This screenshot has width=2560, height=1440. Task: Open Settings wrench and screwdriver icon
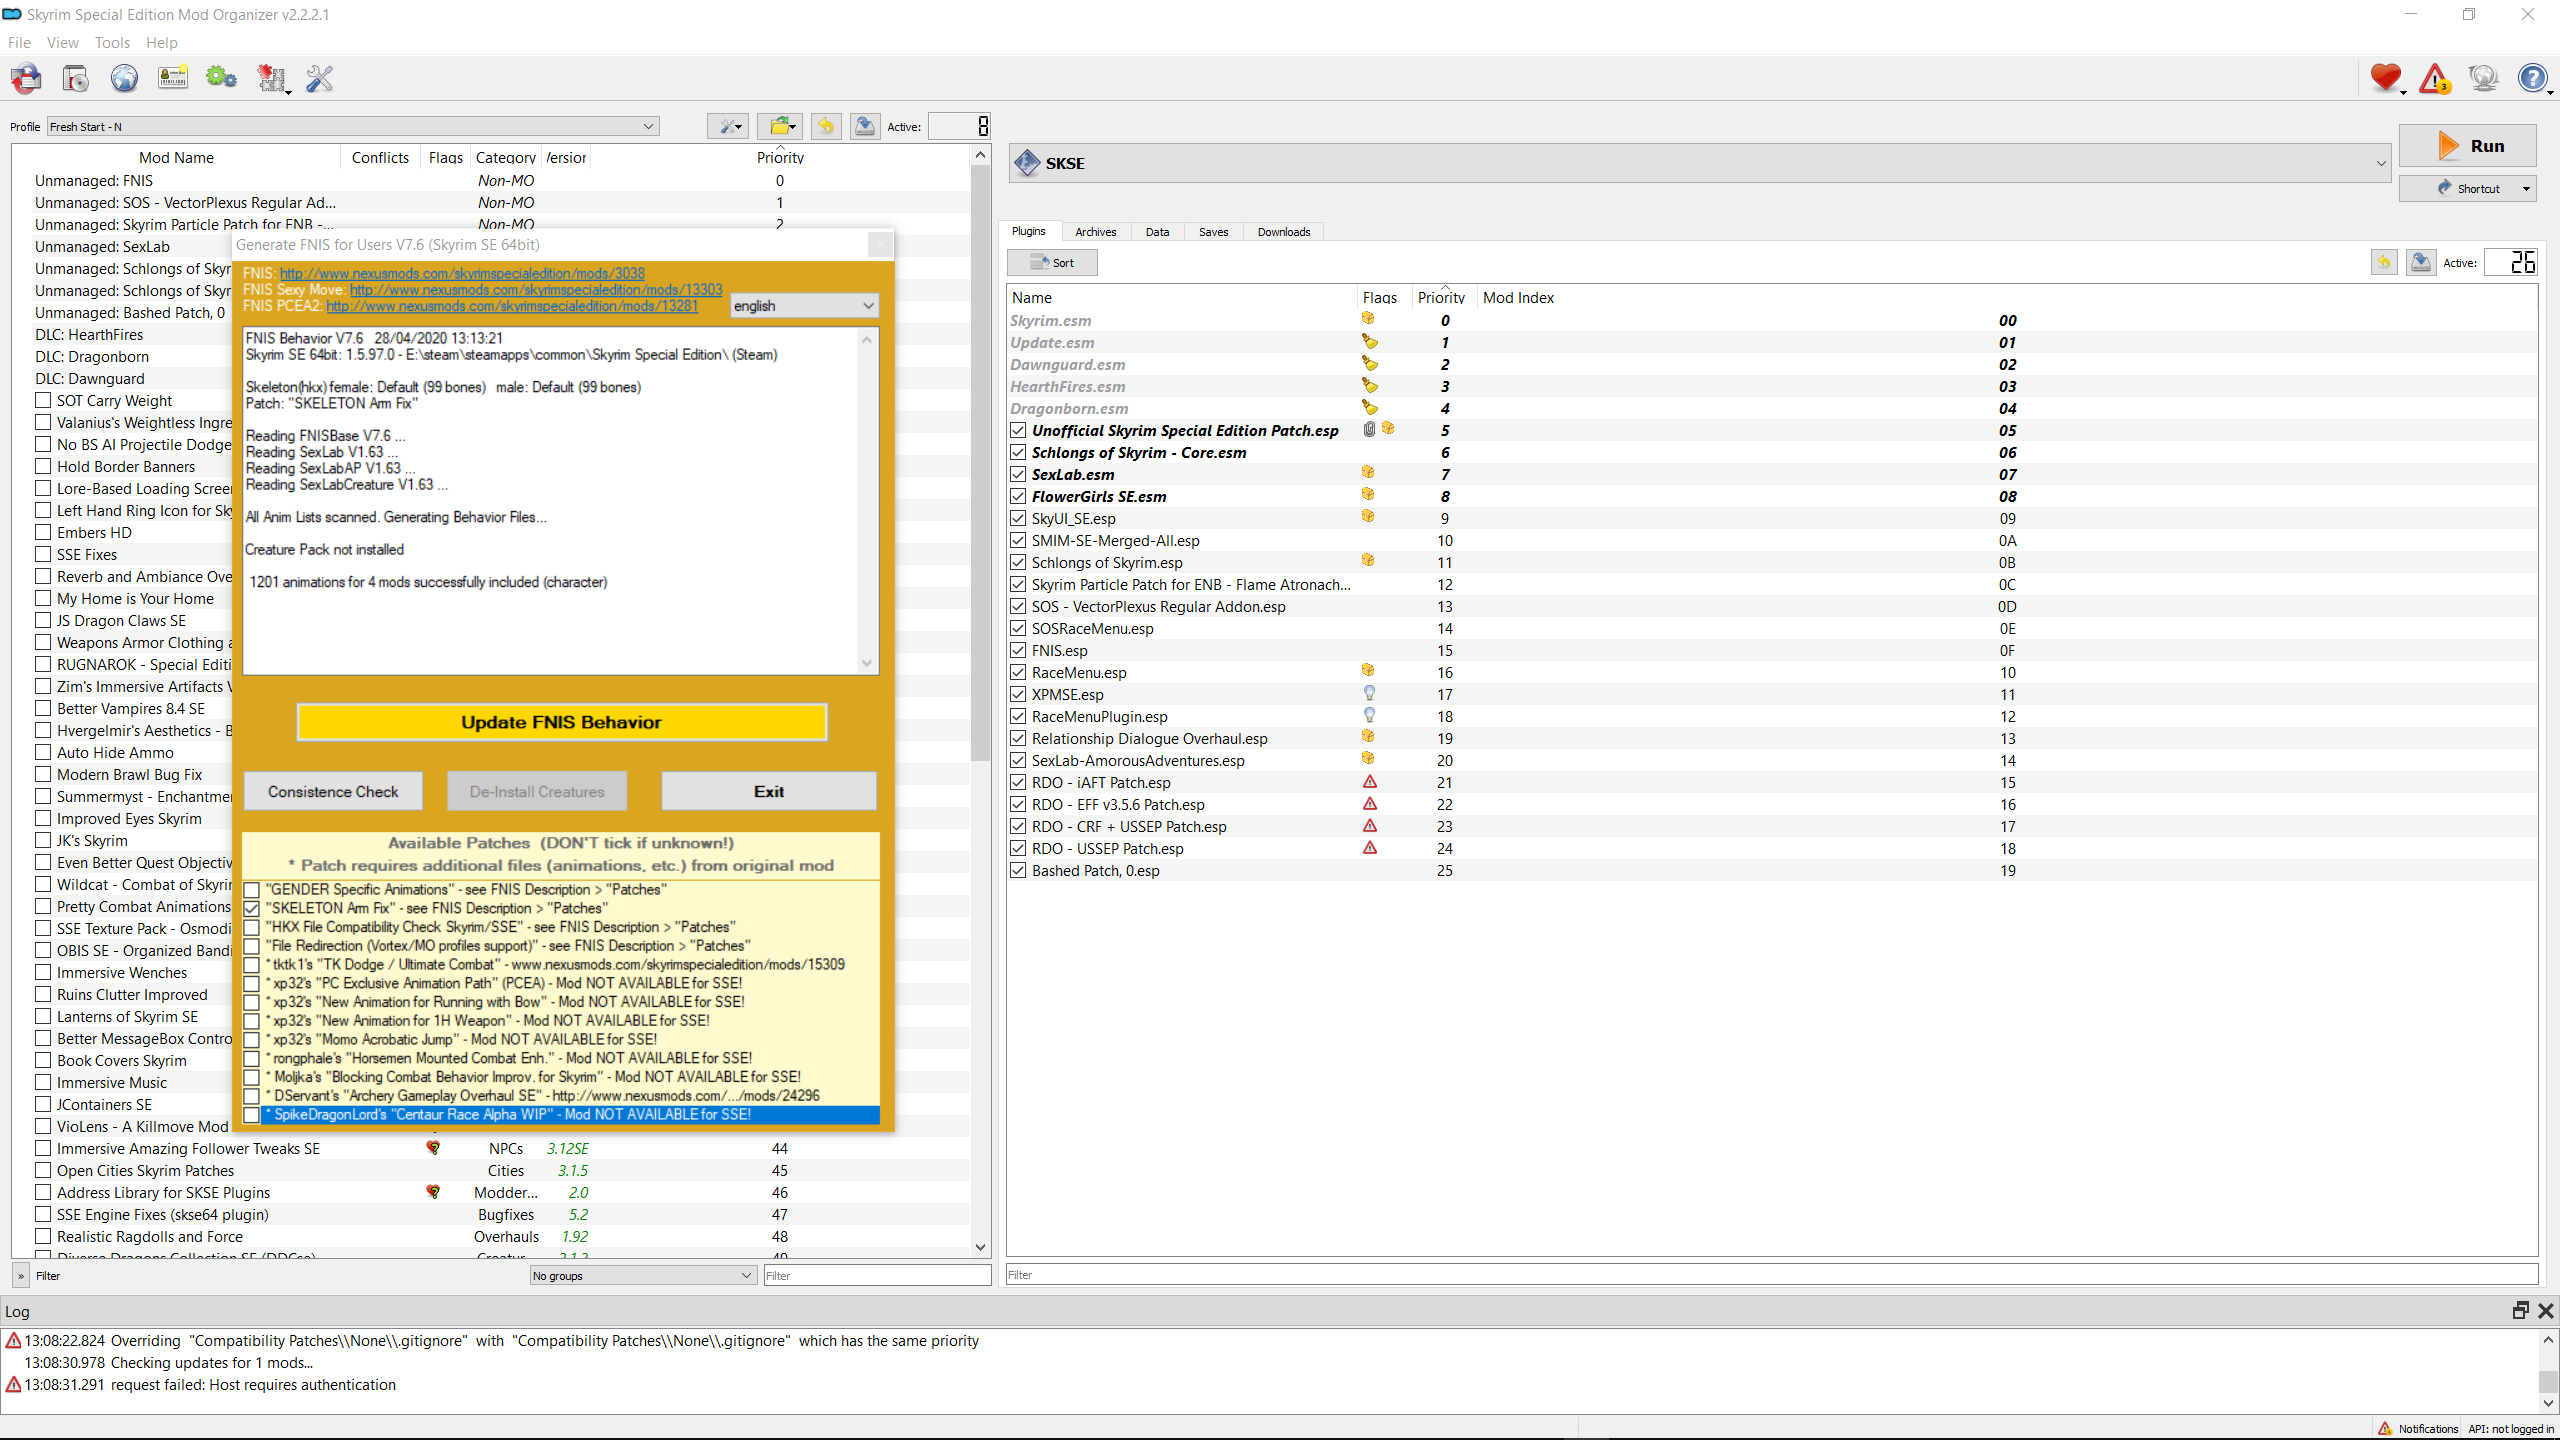(319, 78)
